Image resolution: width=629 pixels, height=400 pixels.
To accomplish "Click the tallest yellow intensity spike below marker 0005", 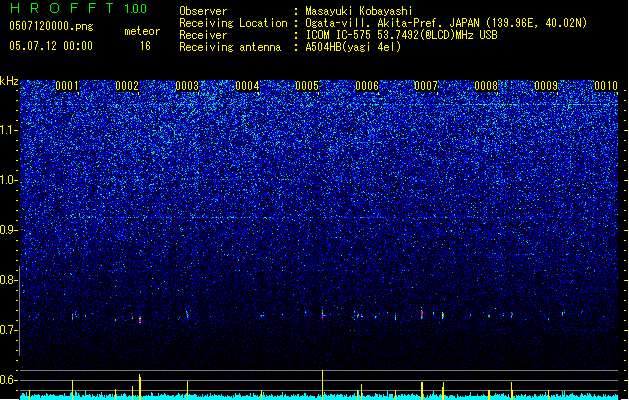I will pos(323,385).
